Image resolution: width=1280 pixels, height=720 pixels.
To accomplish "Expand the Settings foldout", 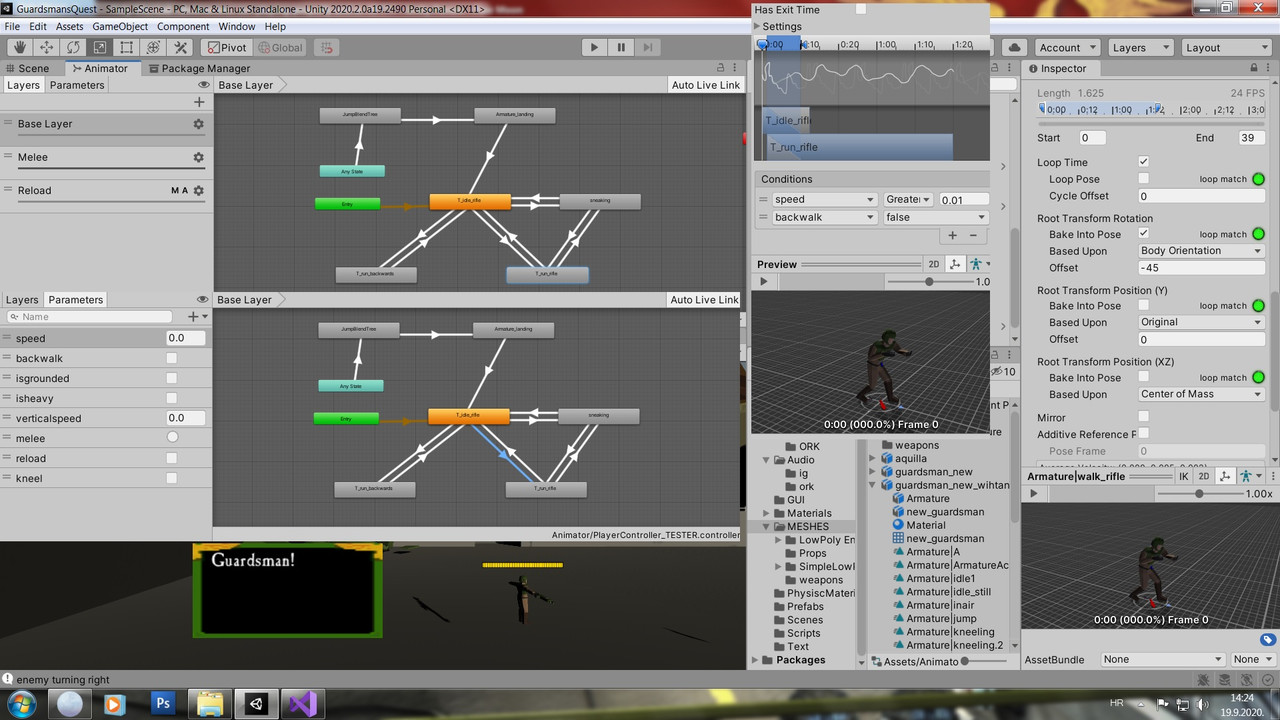I will pyautogui.click(x=756, y=26).
